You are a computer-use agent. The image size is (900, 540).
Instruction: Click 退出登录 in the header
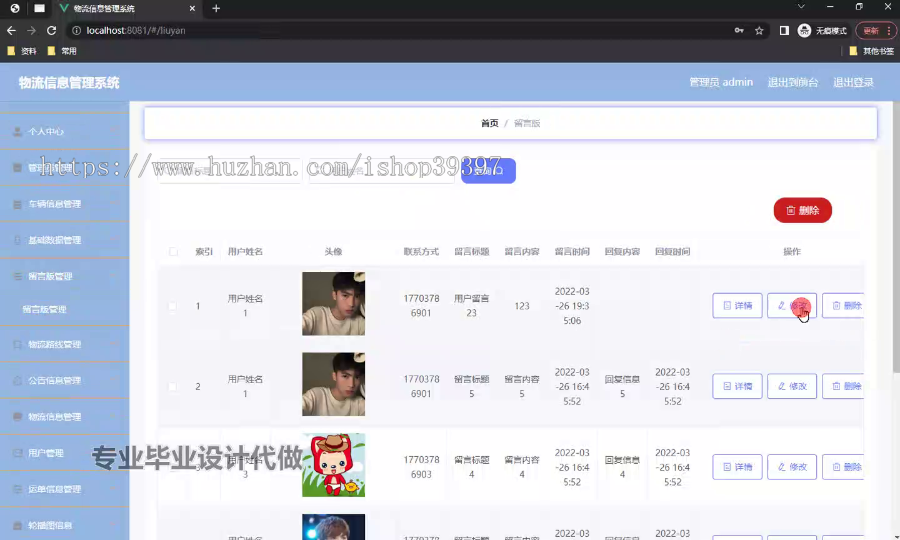coord(853,82)
